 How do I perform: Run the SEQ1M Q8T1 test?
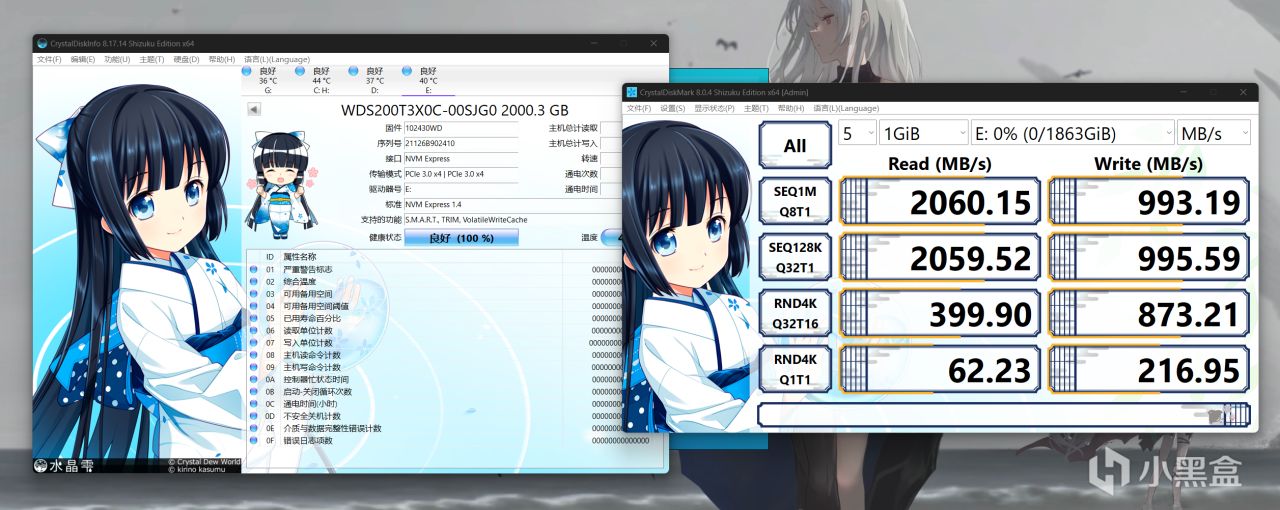click(795, 203)
